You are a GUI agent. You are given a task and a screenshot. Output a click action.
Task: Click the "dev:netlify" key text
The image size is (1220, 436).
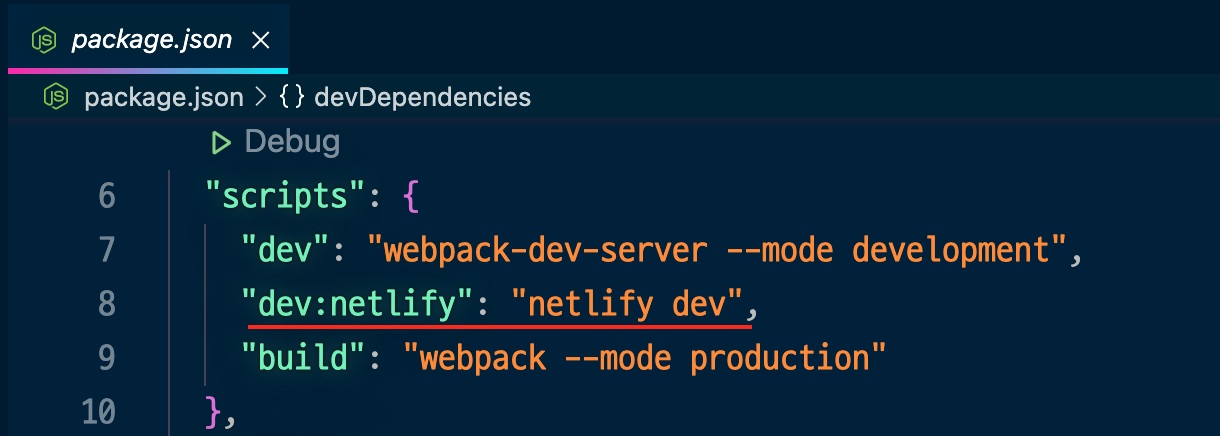(357, 303)
